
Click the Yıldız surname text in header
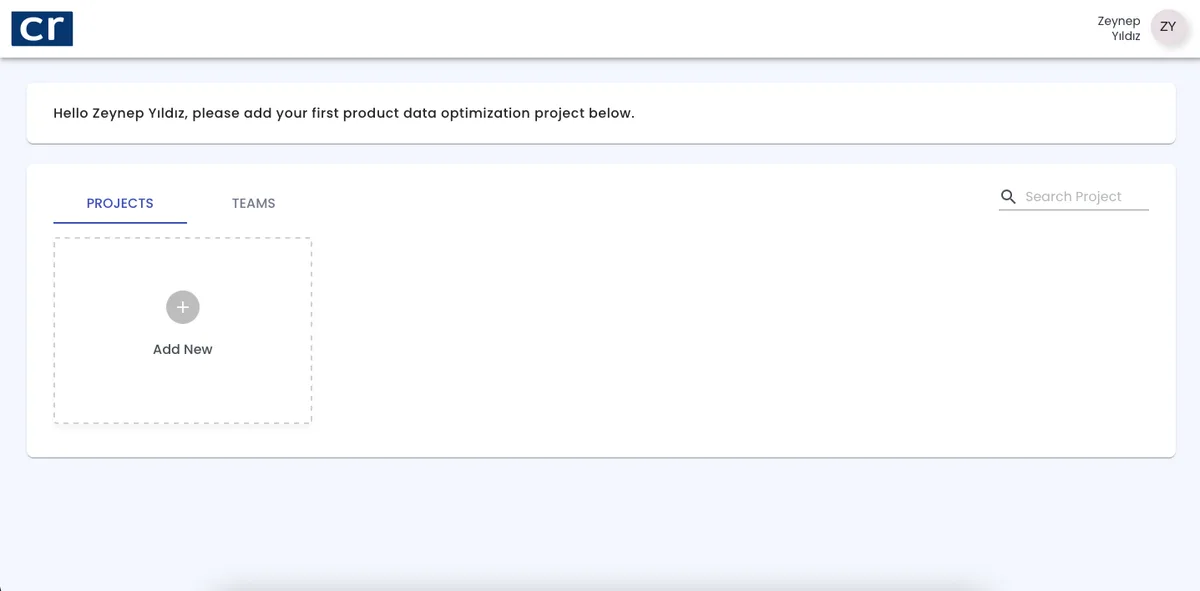click(x=1126, y=36)
